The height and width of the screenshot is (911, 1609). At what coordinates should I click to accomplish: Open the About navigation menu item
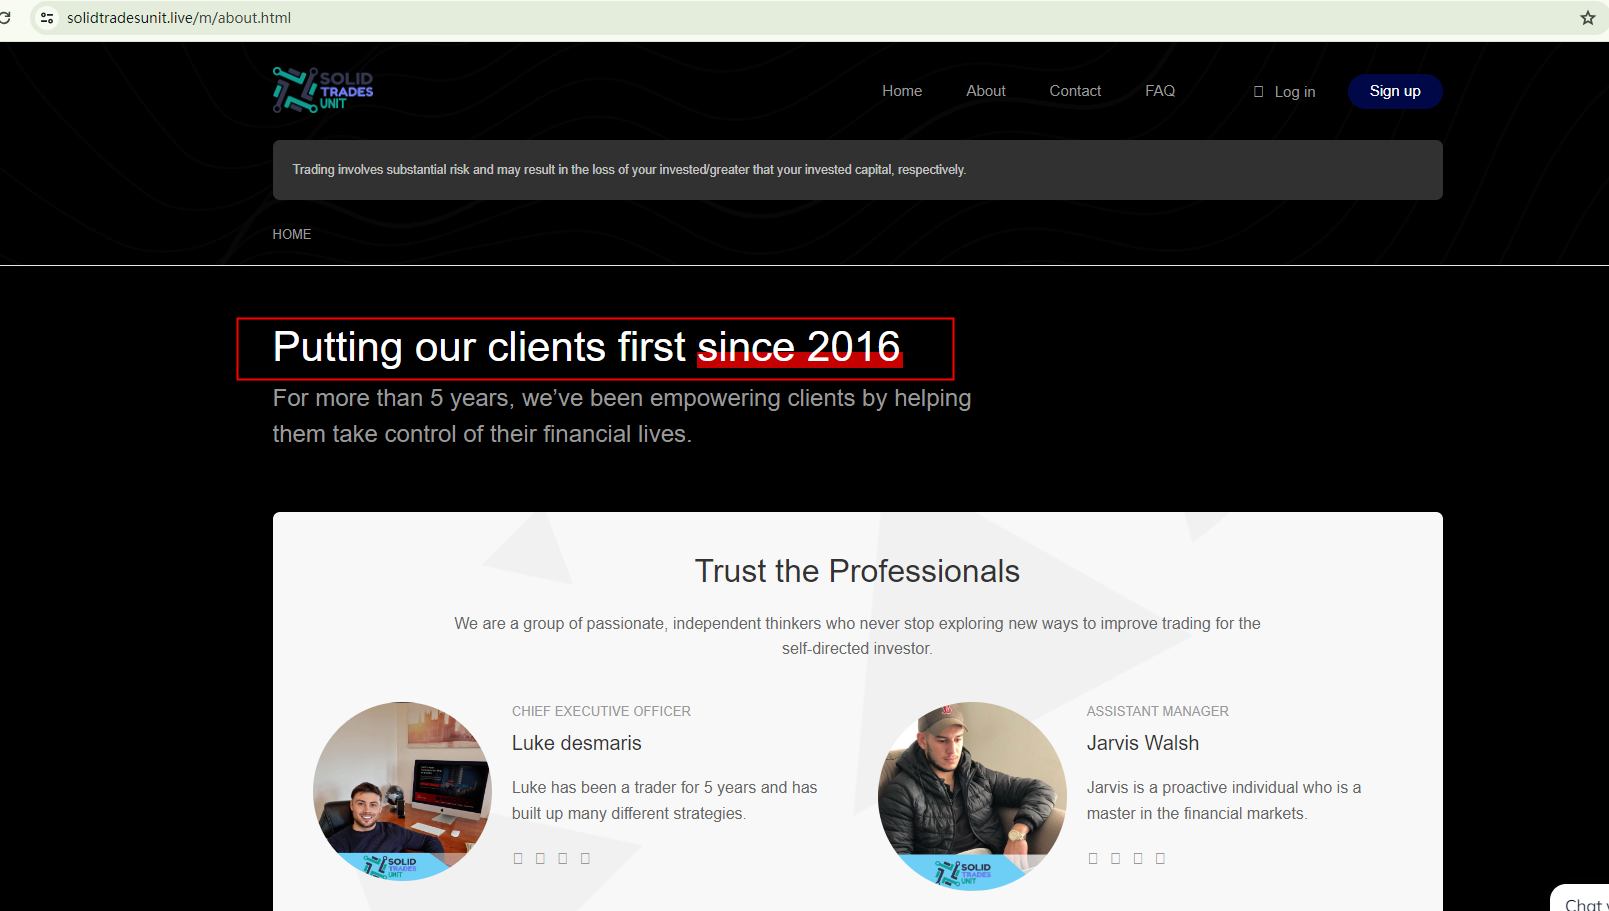point(986,91)
